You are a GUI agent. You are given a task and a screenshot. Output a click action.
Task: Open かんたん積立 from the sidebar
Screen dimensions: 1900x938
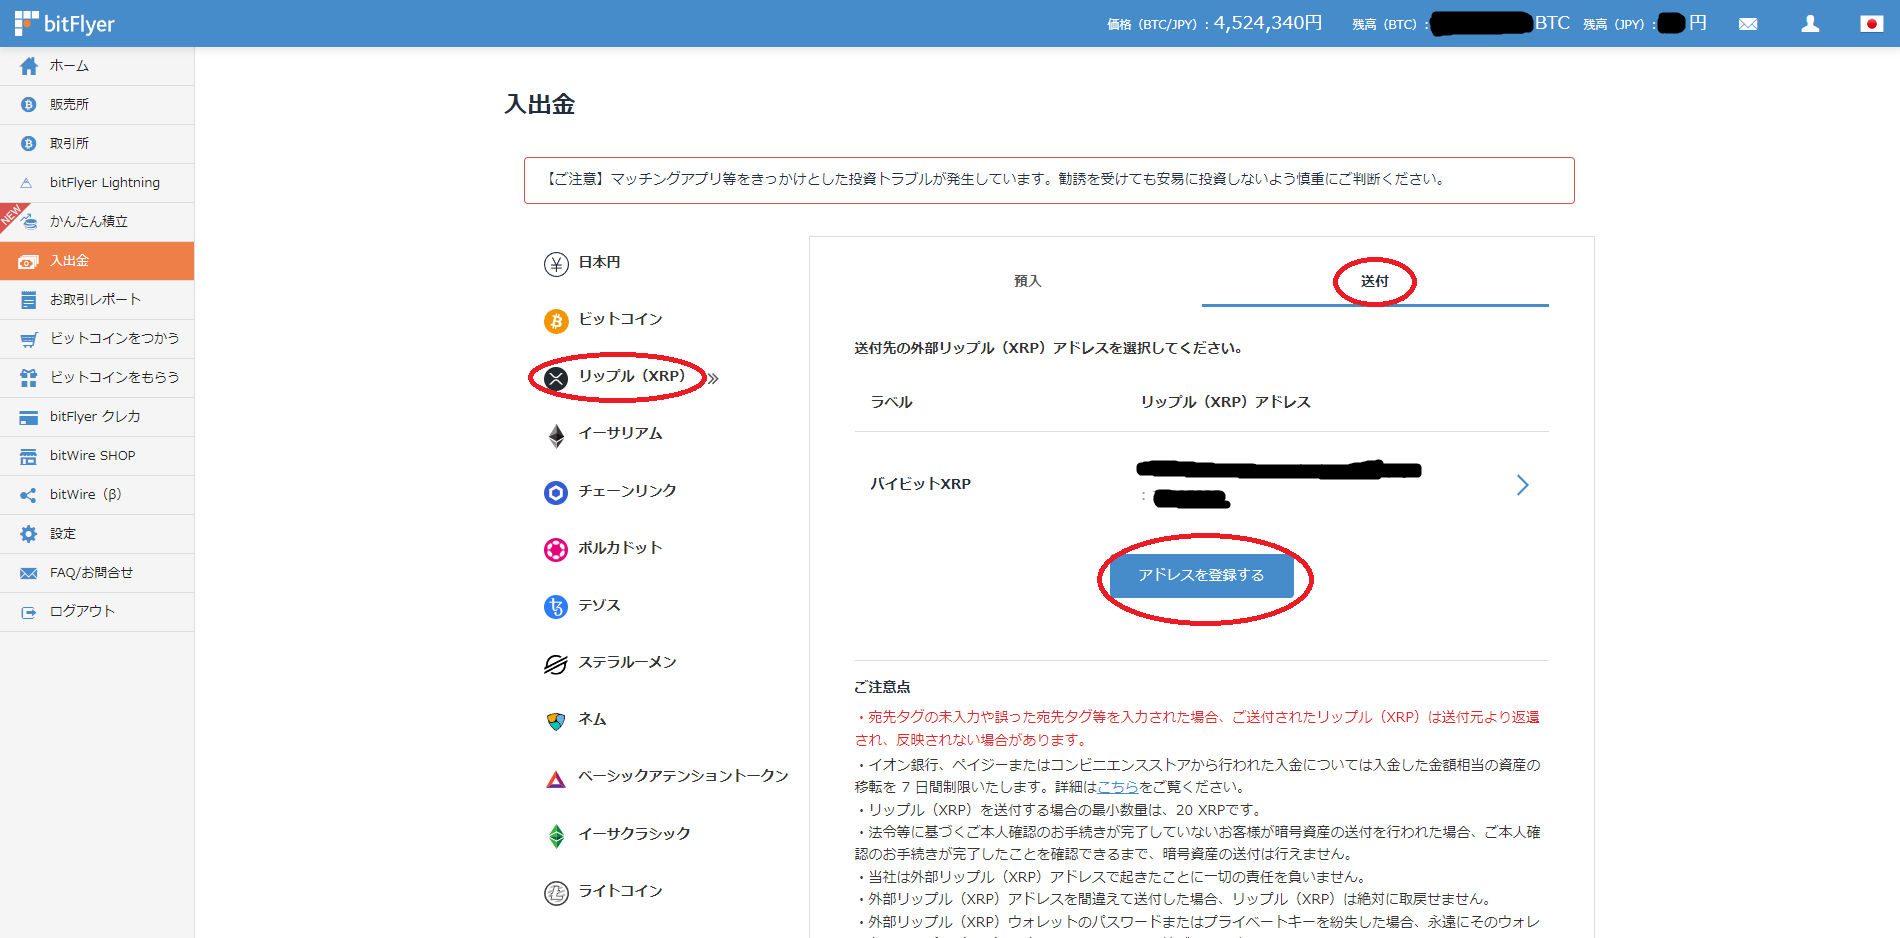point(97,222)
